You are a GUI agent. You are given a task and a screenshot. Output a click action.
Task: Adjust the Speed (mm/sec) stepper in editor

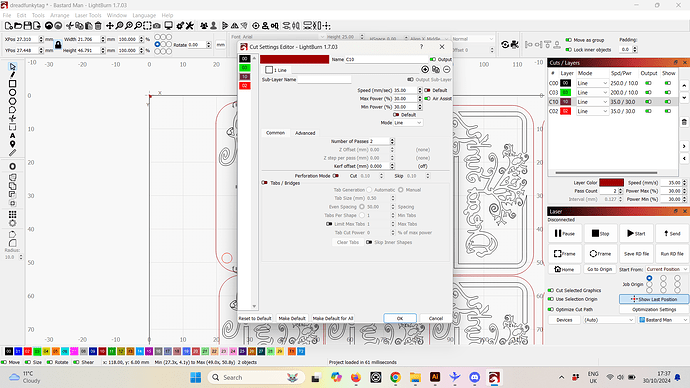point(419,90)
